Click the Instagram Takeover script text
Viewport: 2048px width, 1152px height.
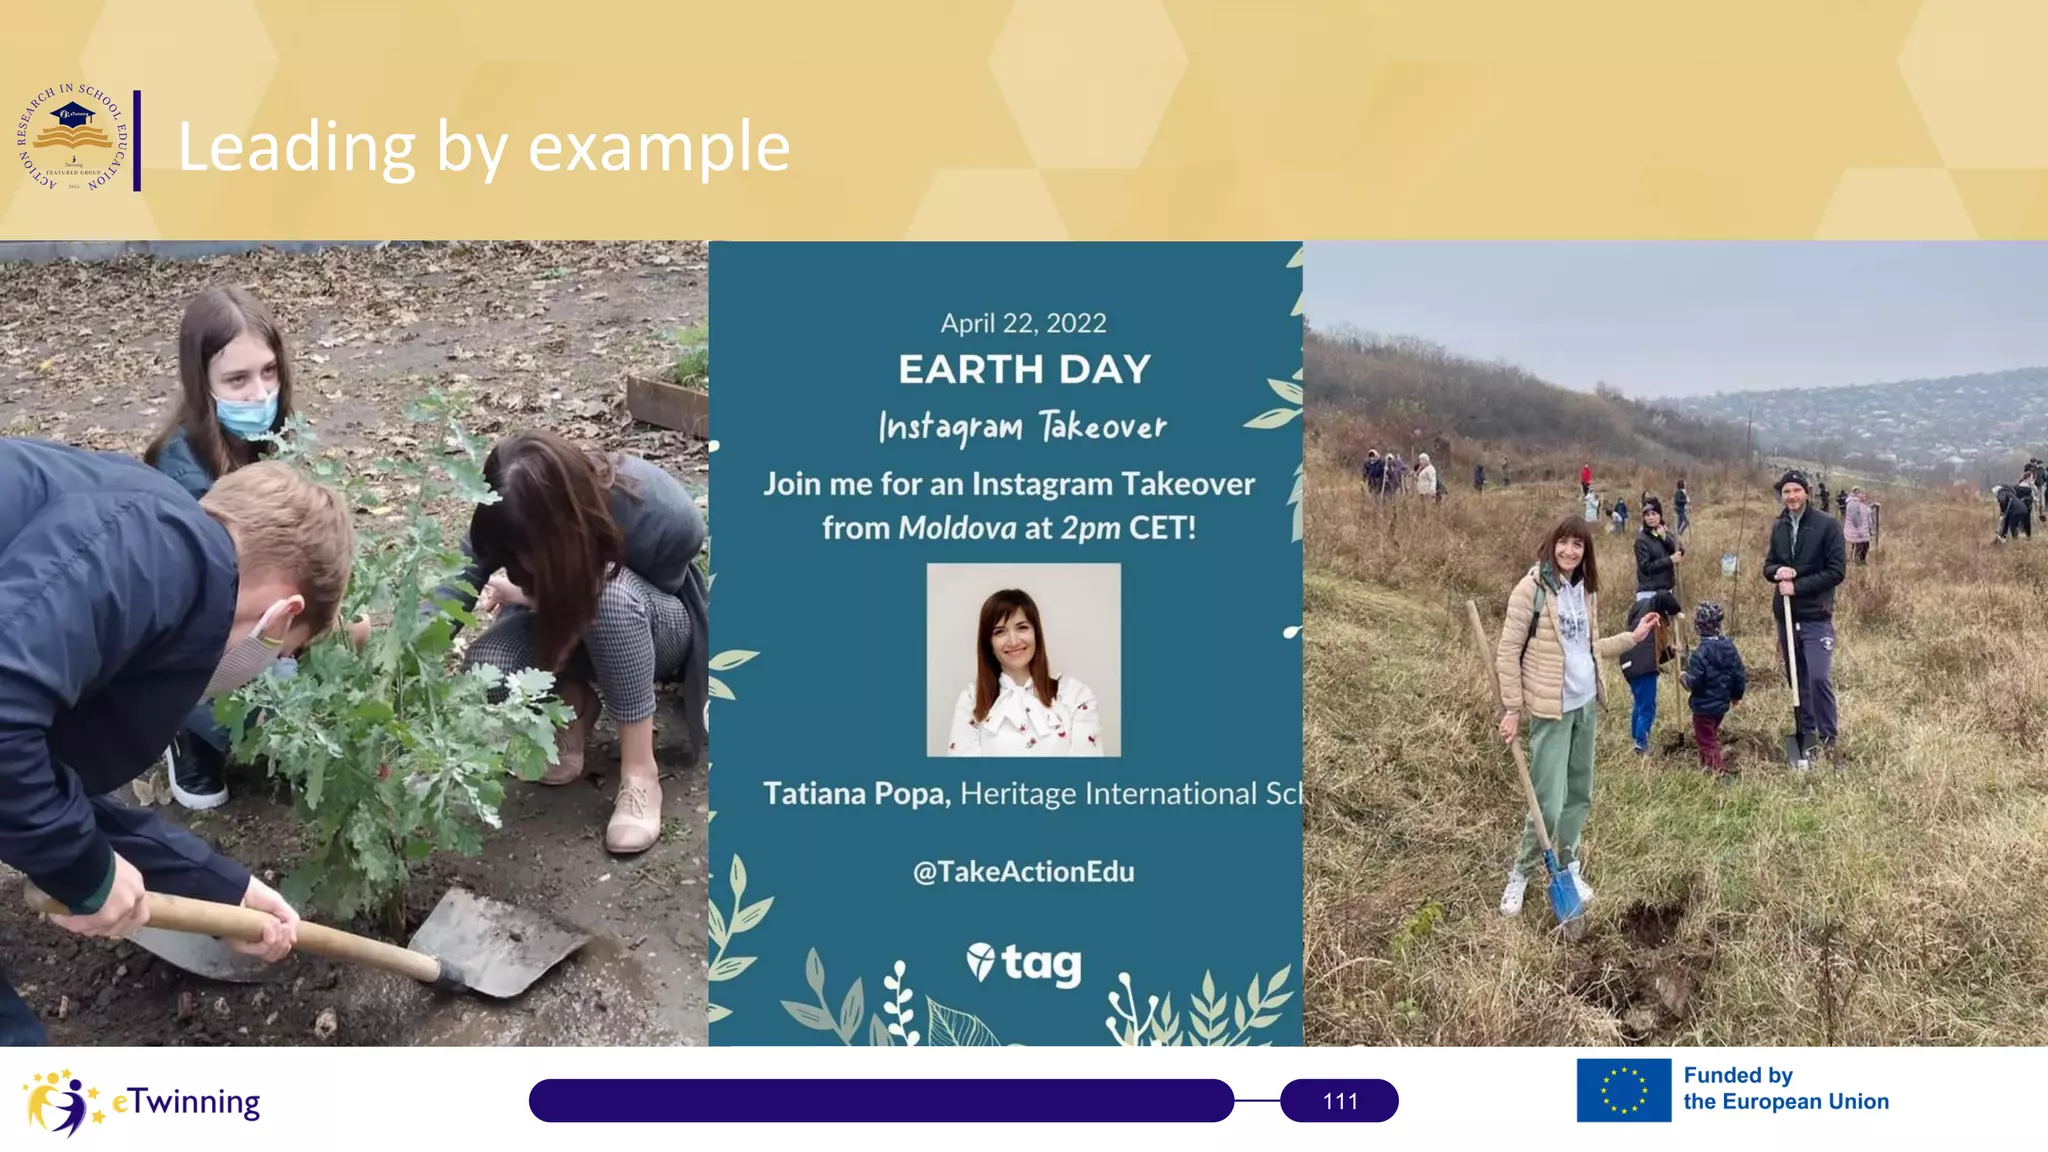click(1023, 427)
